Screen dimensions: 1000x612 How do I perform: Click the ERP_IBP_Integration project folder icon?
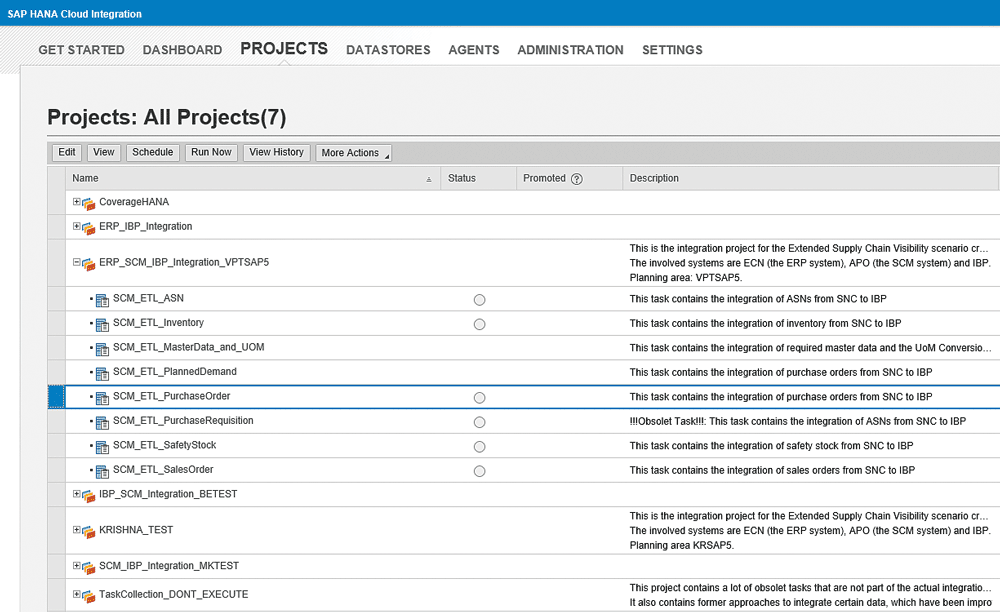pyautogui.click(x=89, y=228)
